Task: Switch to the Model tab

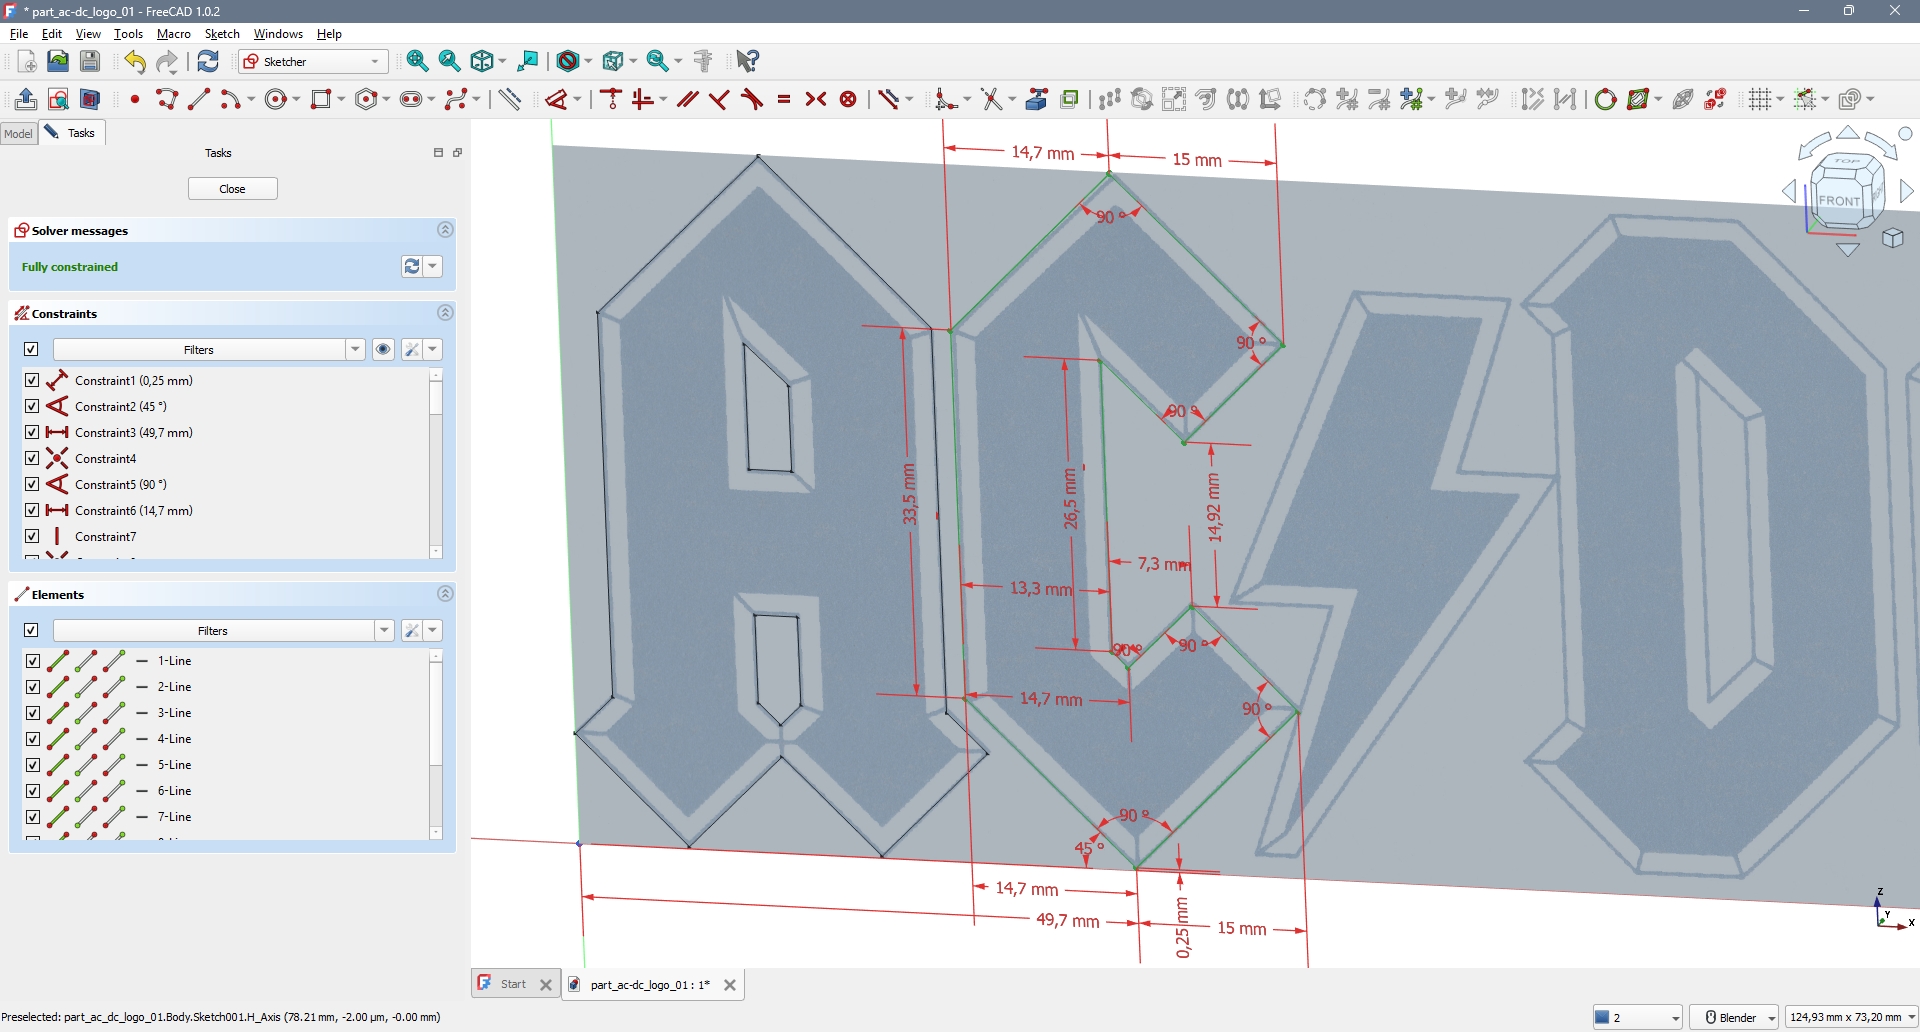Action: coord(18,133)
